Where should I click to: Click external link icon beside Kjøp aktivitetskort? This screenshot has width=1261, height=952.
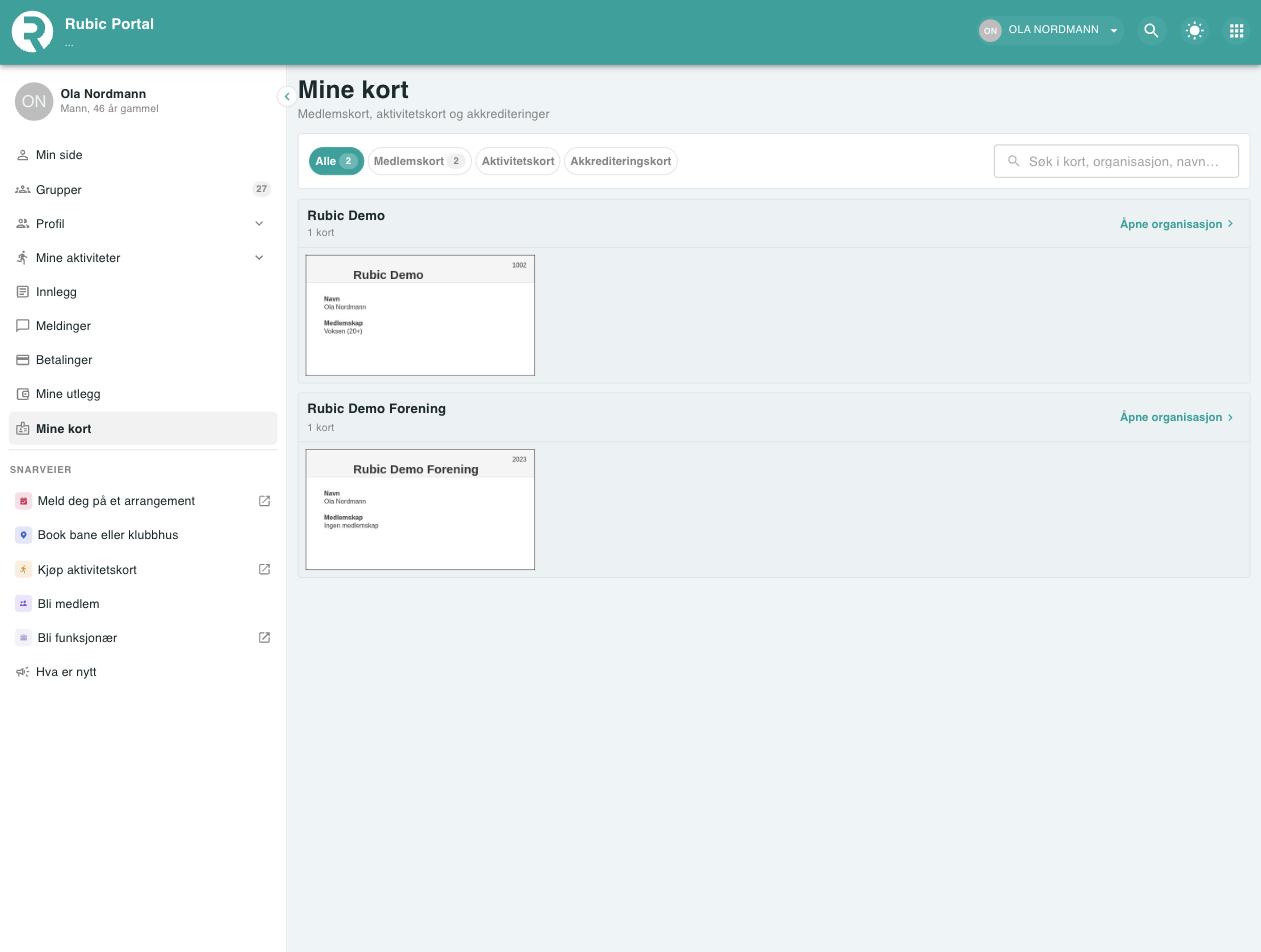265,569
